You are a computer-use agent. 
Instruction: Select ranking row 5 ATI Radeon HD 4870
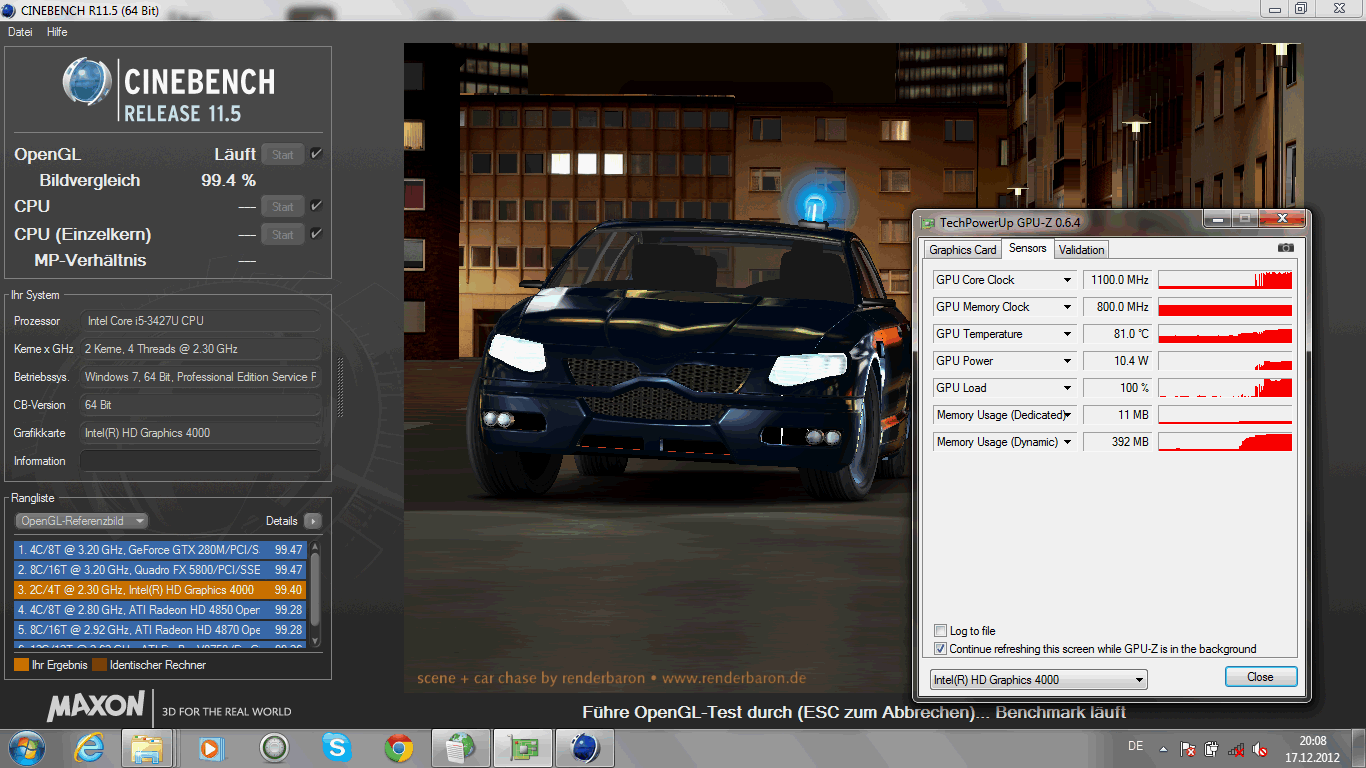pyautogui.click(x=160, y=629)
